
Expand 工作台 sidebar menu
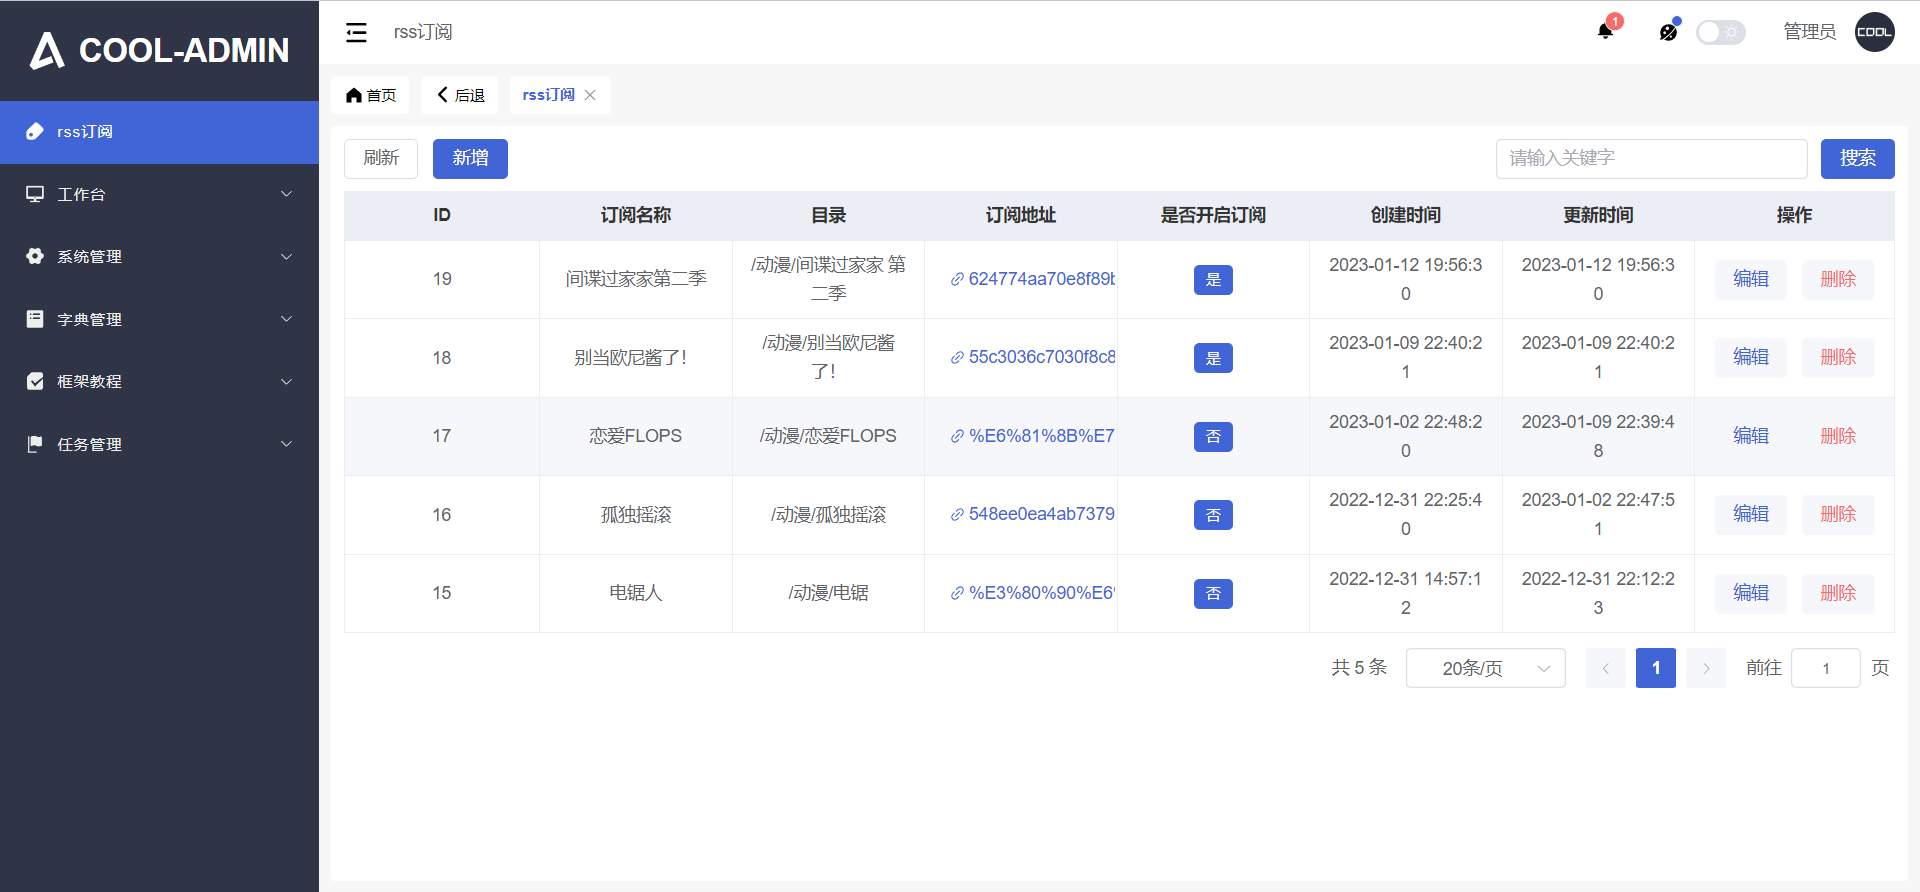coord(160,194)
